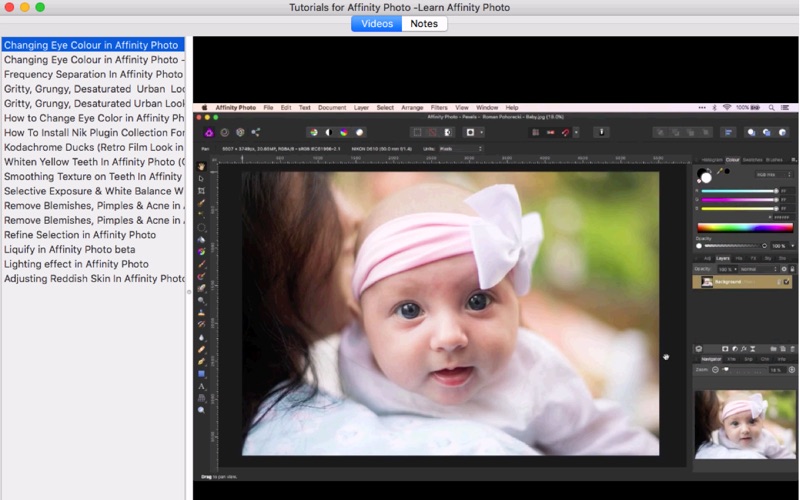Select the Undo Brush tool
The width and height of the screenshot is (800, 500).
coord(202,324)
